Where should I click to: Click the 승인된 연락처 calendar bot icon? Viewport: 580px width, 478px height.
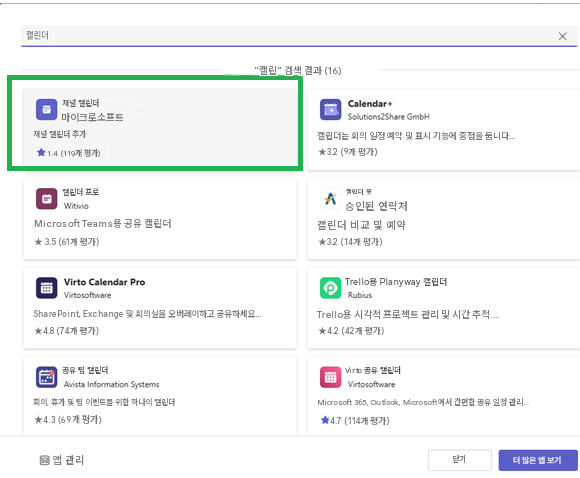330,199
